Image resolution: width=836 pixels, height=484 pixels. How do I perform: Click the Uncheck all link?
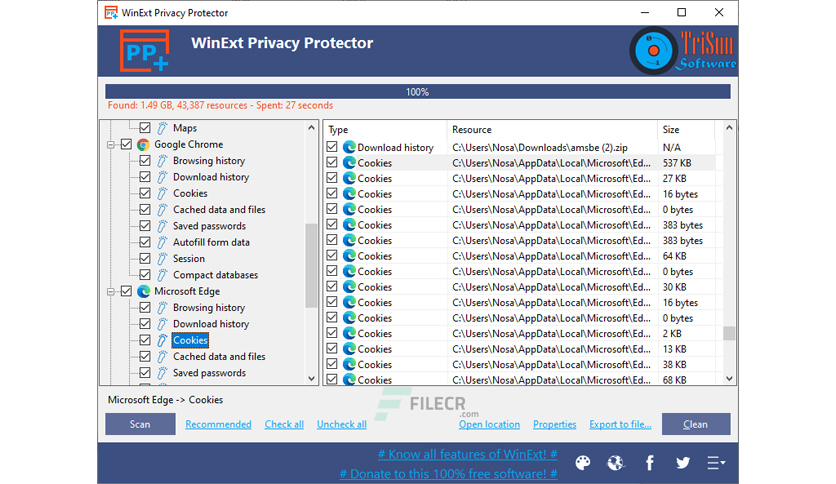[342, 424]
